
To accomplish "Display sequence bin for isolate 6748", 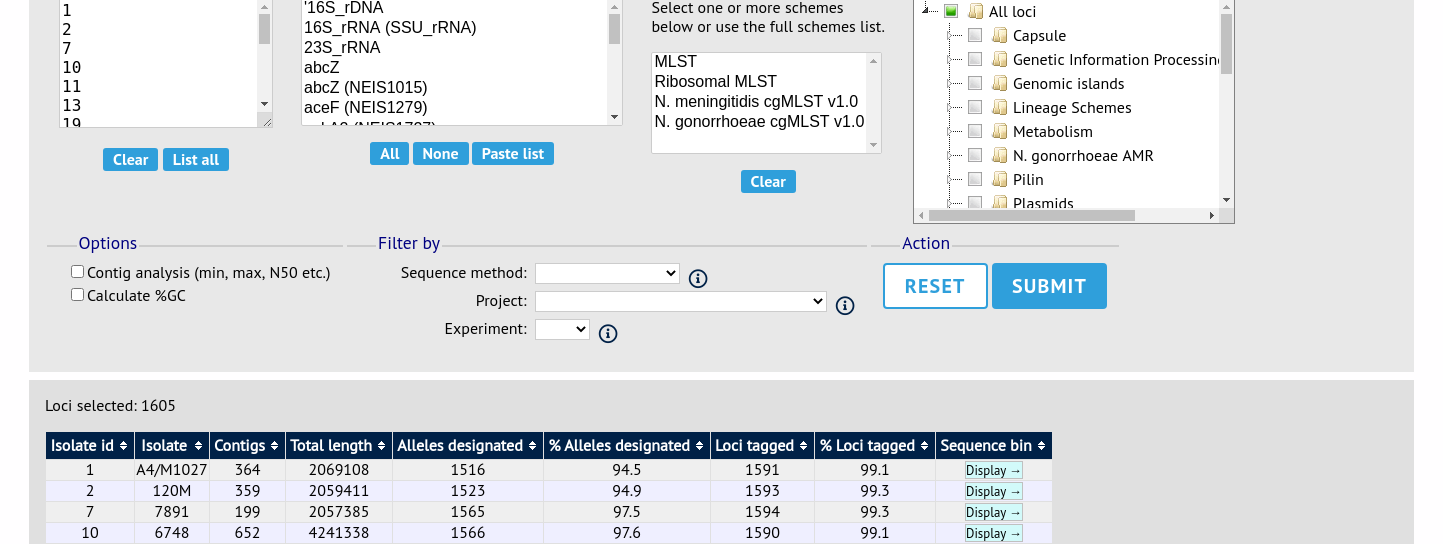I will click(x=994, y=534).
